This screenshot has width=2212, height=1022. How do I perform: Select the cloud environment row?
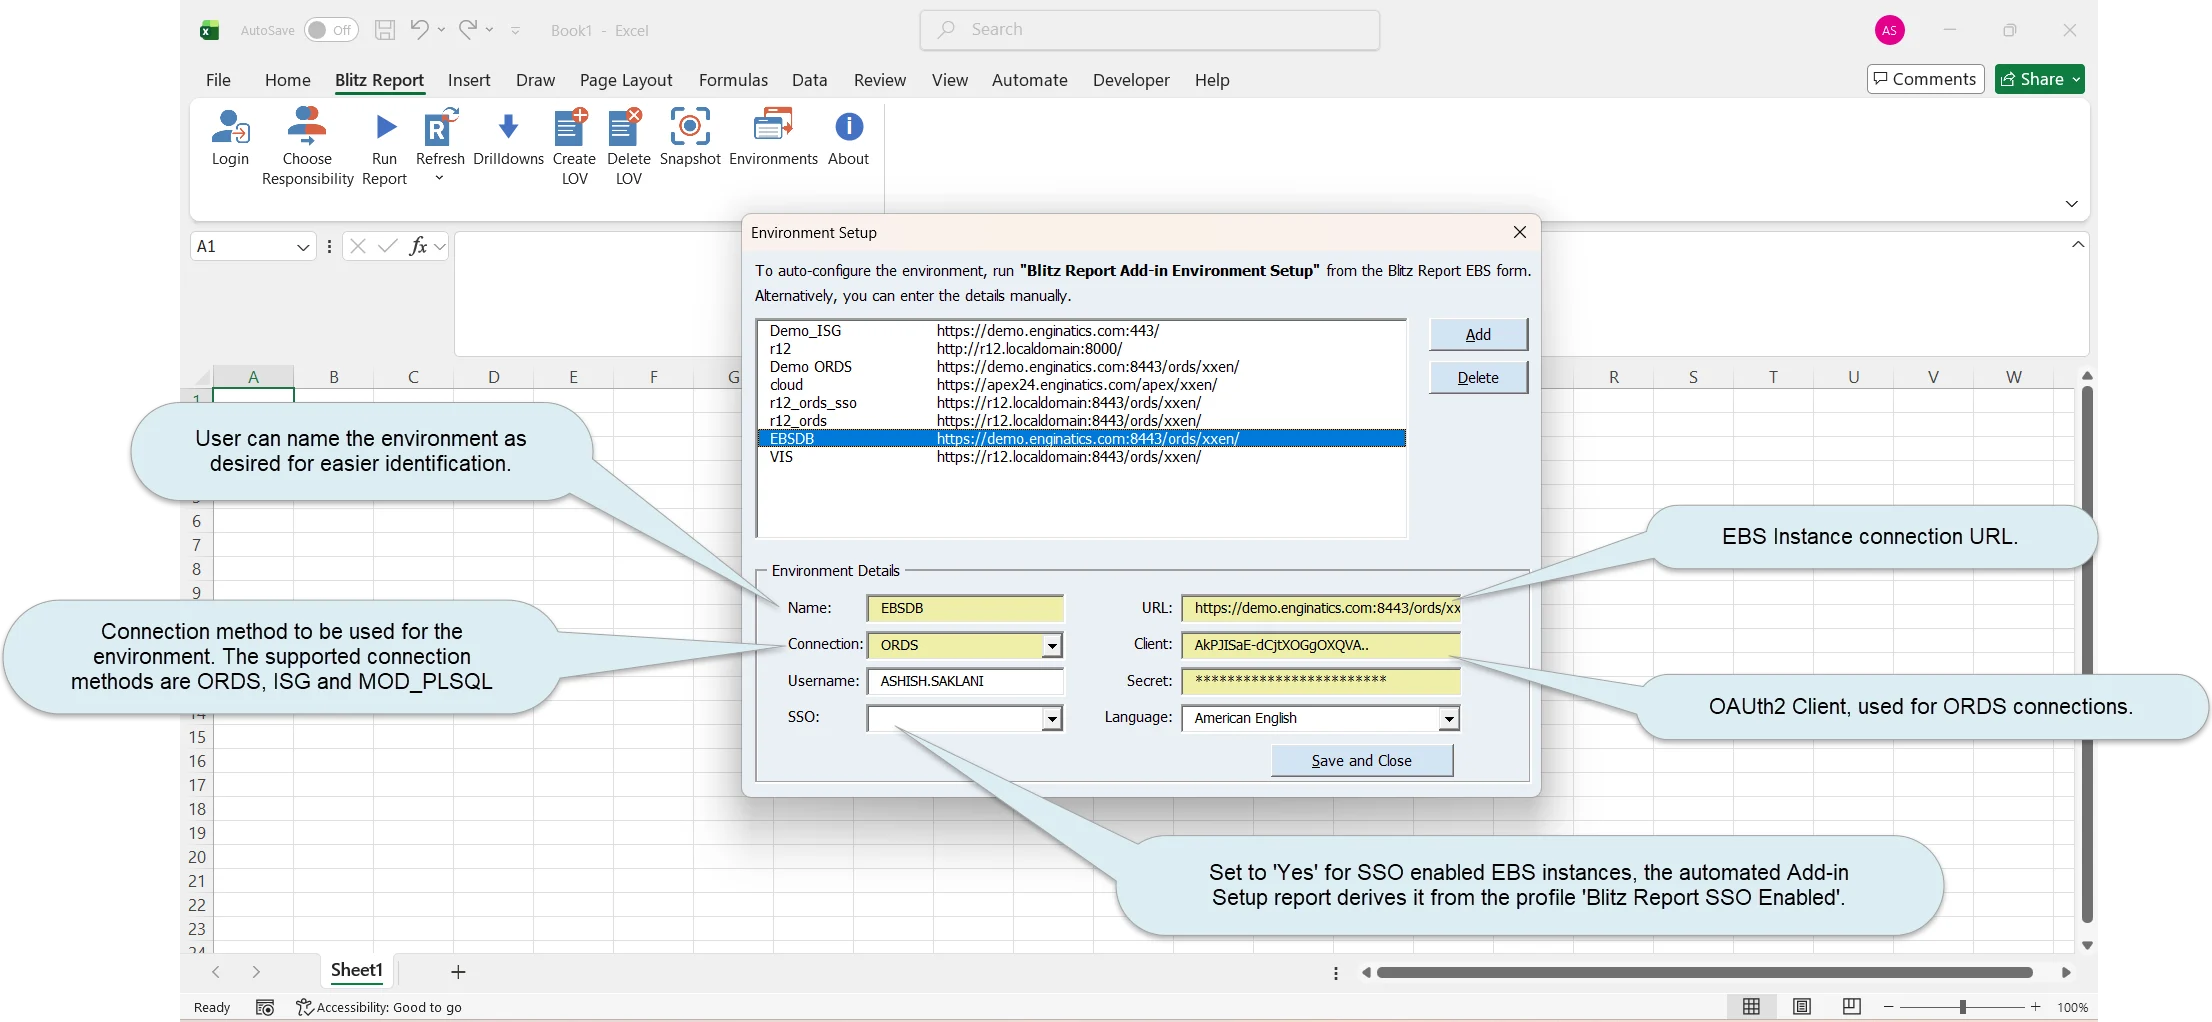(x=1082, y=385)
